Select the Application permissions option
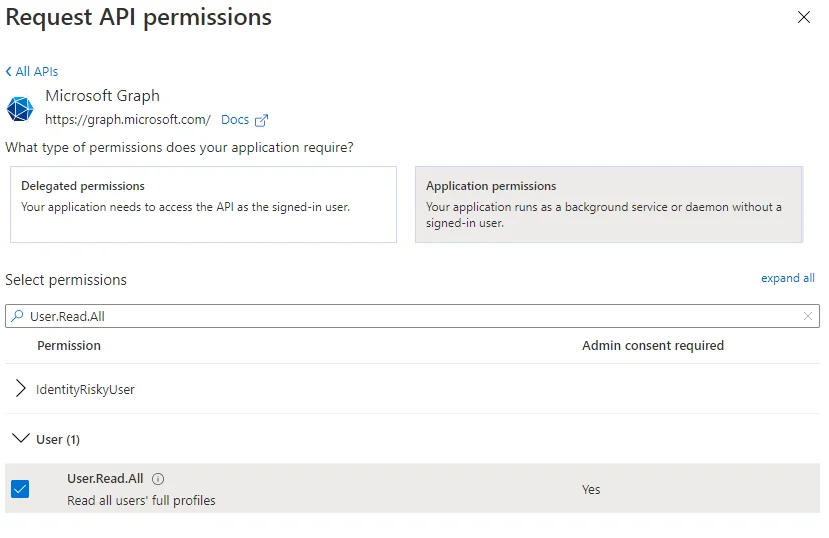This screenshot has height=538, width=829. tap(608, 204)
